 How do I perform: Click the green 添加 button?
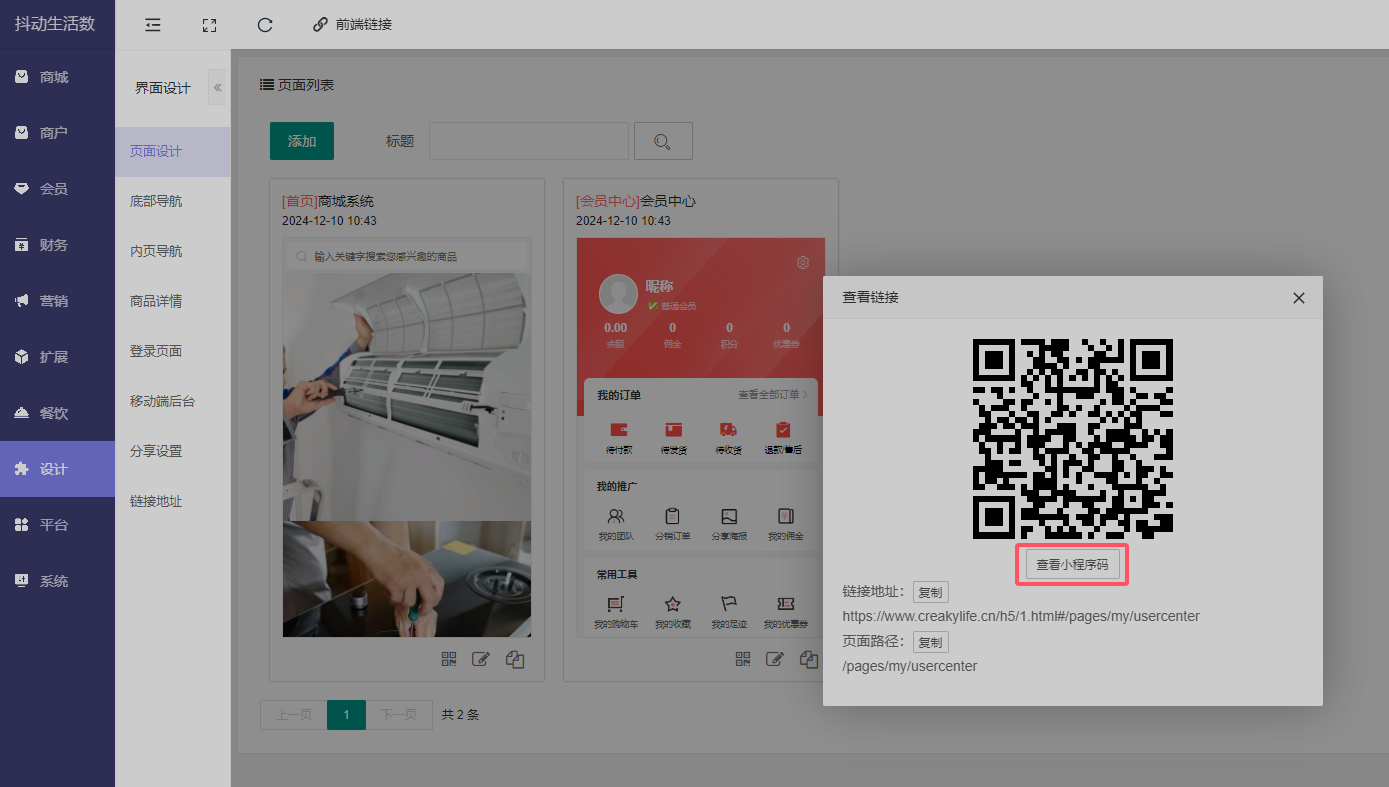point(302,141)
